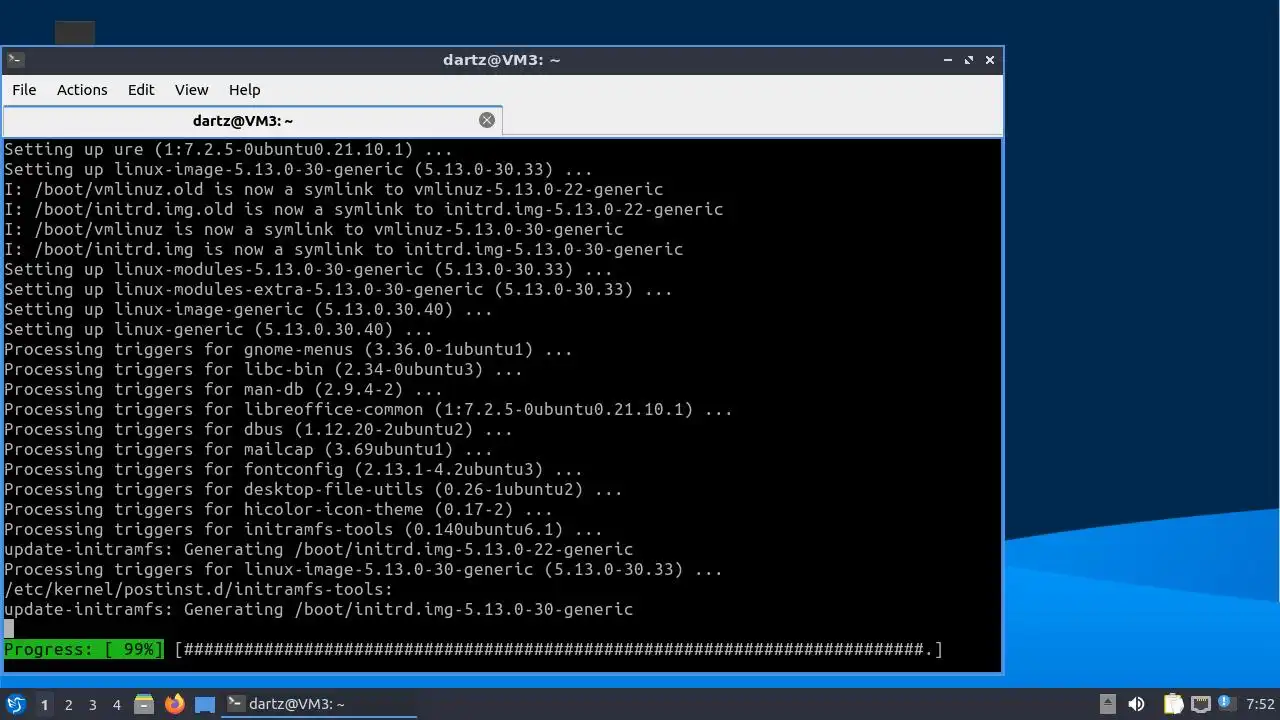The height and width of the screenshot is (720, 1280).
Task: Click 'Generating /boot/initrd.img-5.13.0-22-generic' line
Action: [318, 550]
